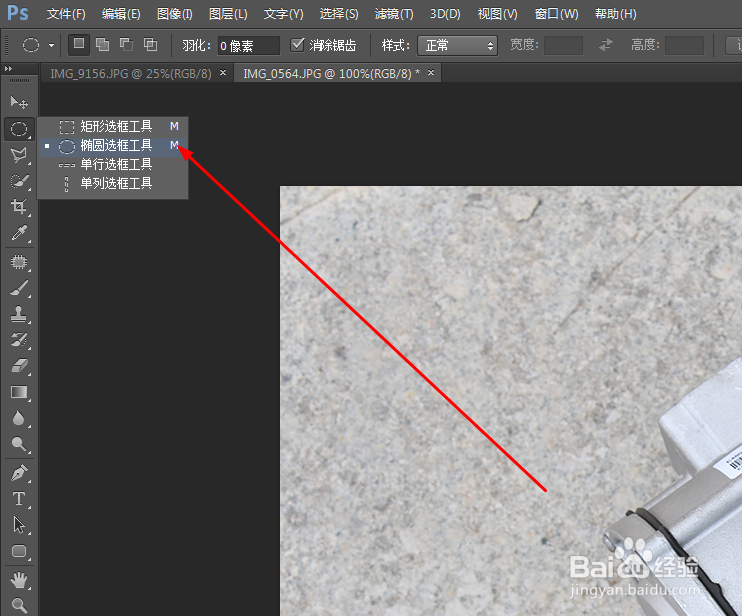742x616 pixels.
Task: Open the 3D(D) menu
Action: point(445,14)
